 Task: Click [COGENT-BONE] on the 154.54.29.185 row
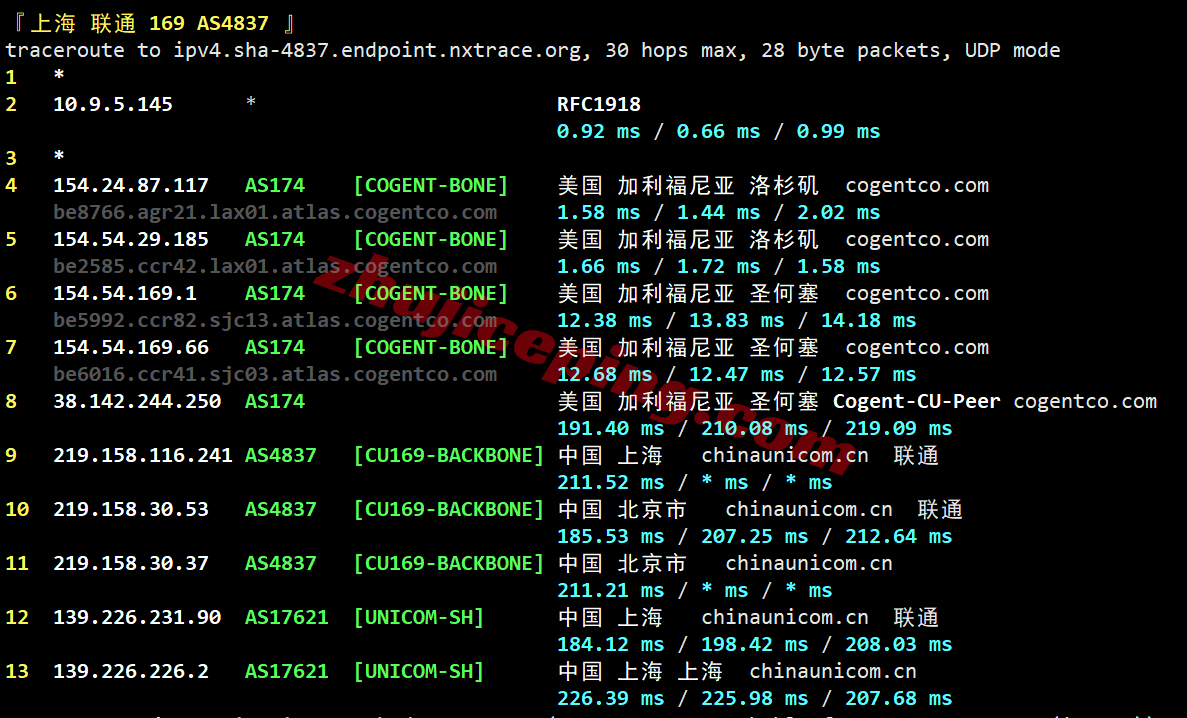431,239
